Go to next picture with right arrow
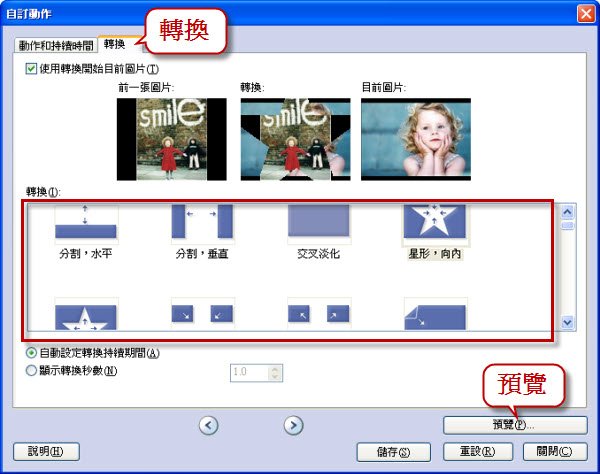 293,425
